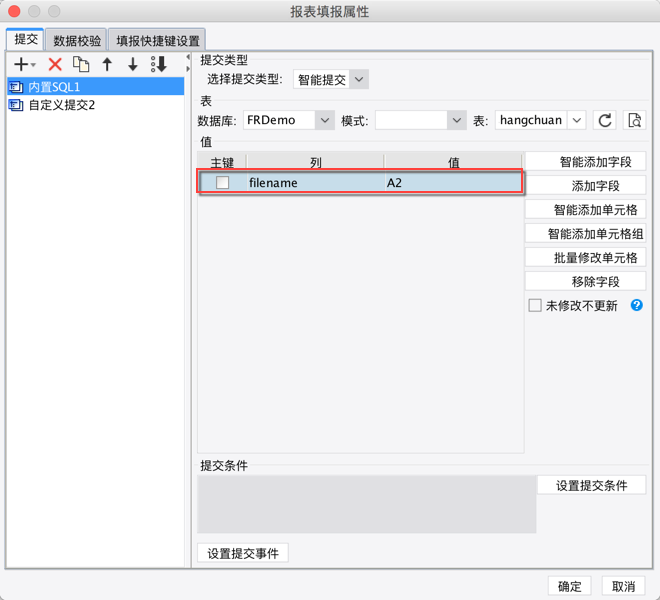
Task: Click the 移除字段 button
Action: tap(585, 281)
